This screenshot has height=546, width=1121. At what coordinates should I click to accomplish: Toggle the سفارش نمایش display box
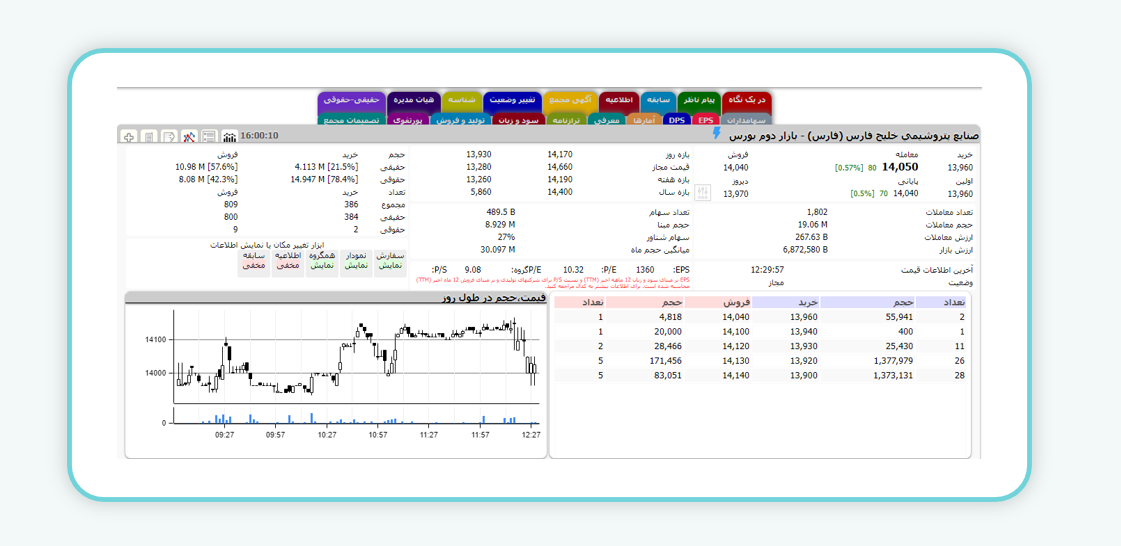[390, 260]
